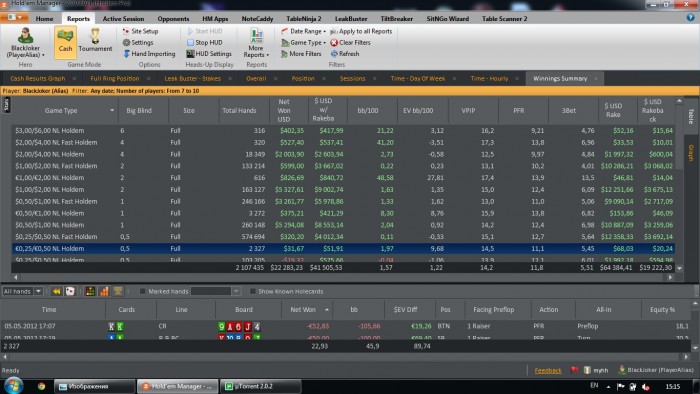
Task: Close the Winnings Summary report tab
Action: [x=596, y=79]
